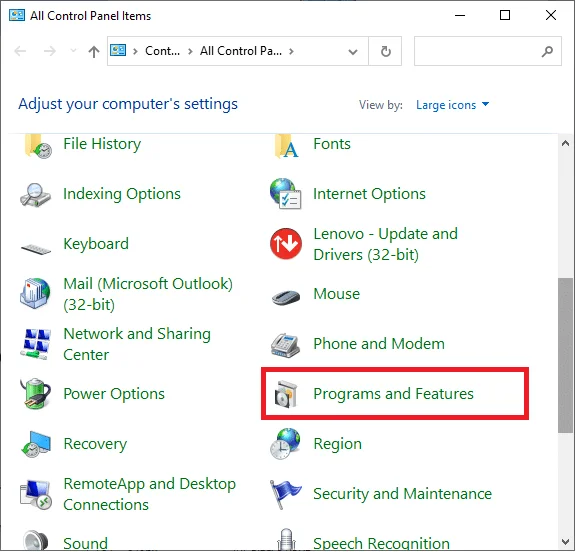Viewport: 576px width, 552px height.
Task: Open the Recovery link
Action: [95, 444]
